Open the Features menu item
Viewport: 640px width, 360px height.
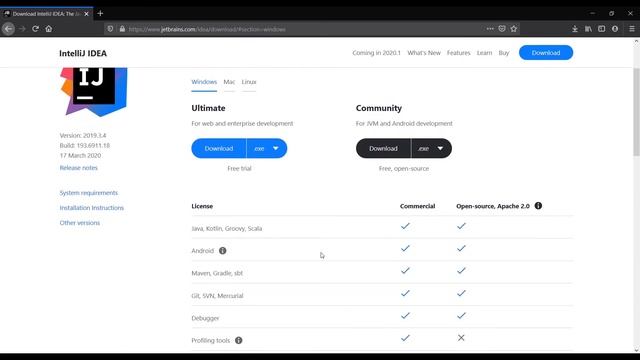pos(458,53)
